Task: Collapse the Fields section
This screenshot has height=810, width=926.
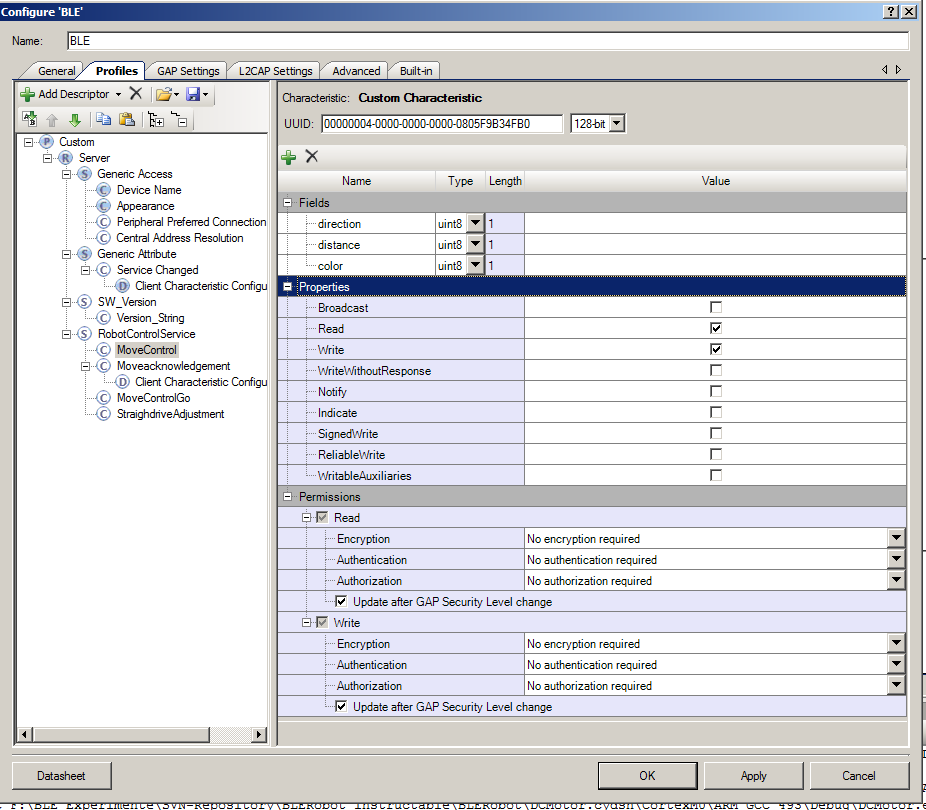Action: click(288, 202)
